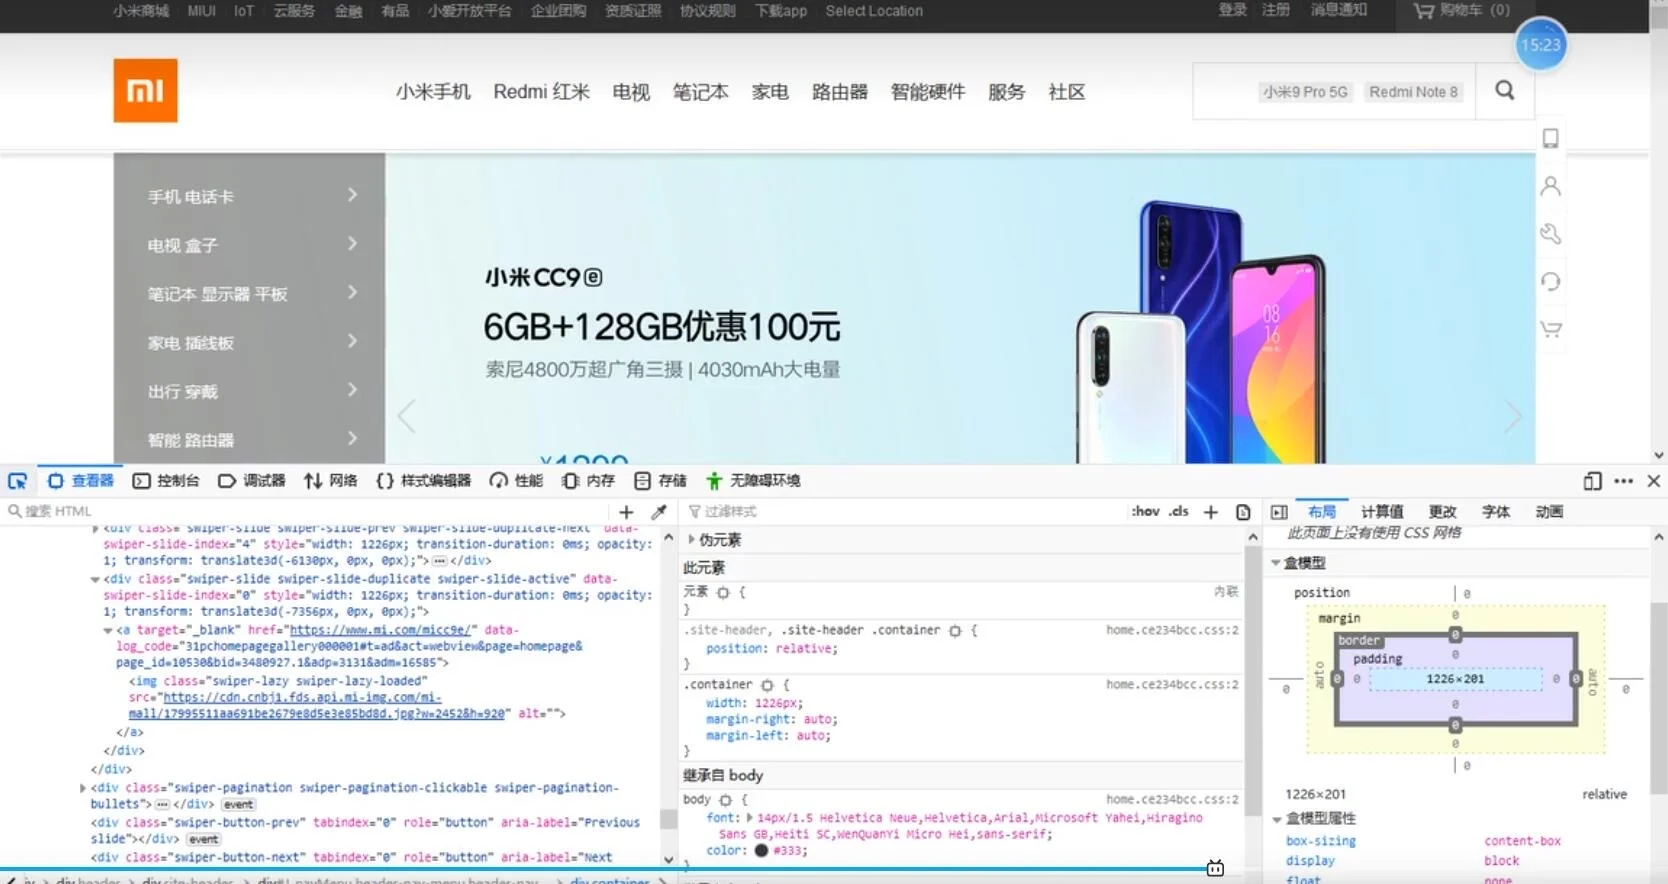
Task: Open 电视 navigation item
Action: pyautogui.click(x=631, y=92)
